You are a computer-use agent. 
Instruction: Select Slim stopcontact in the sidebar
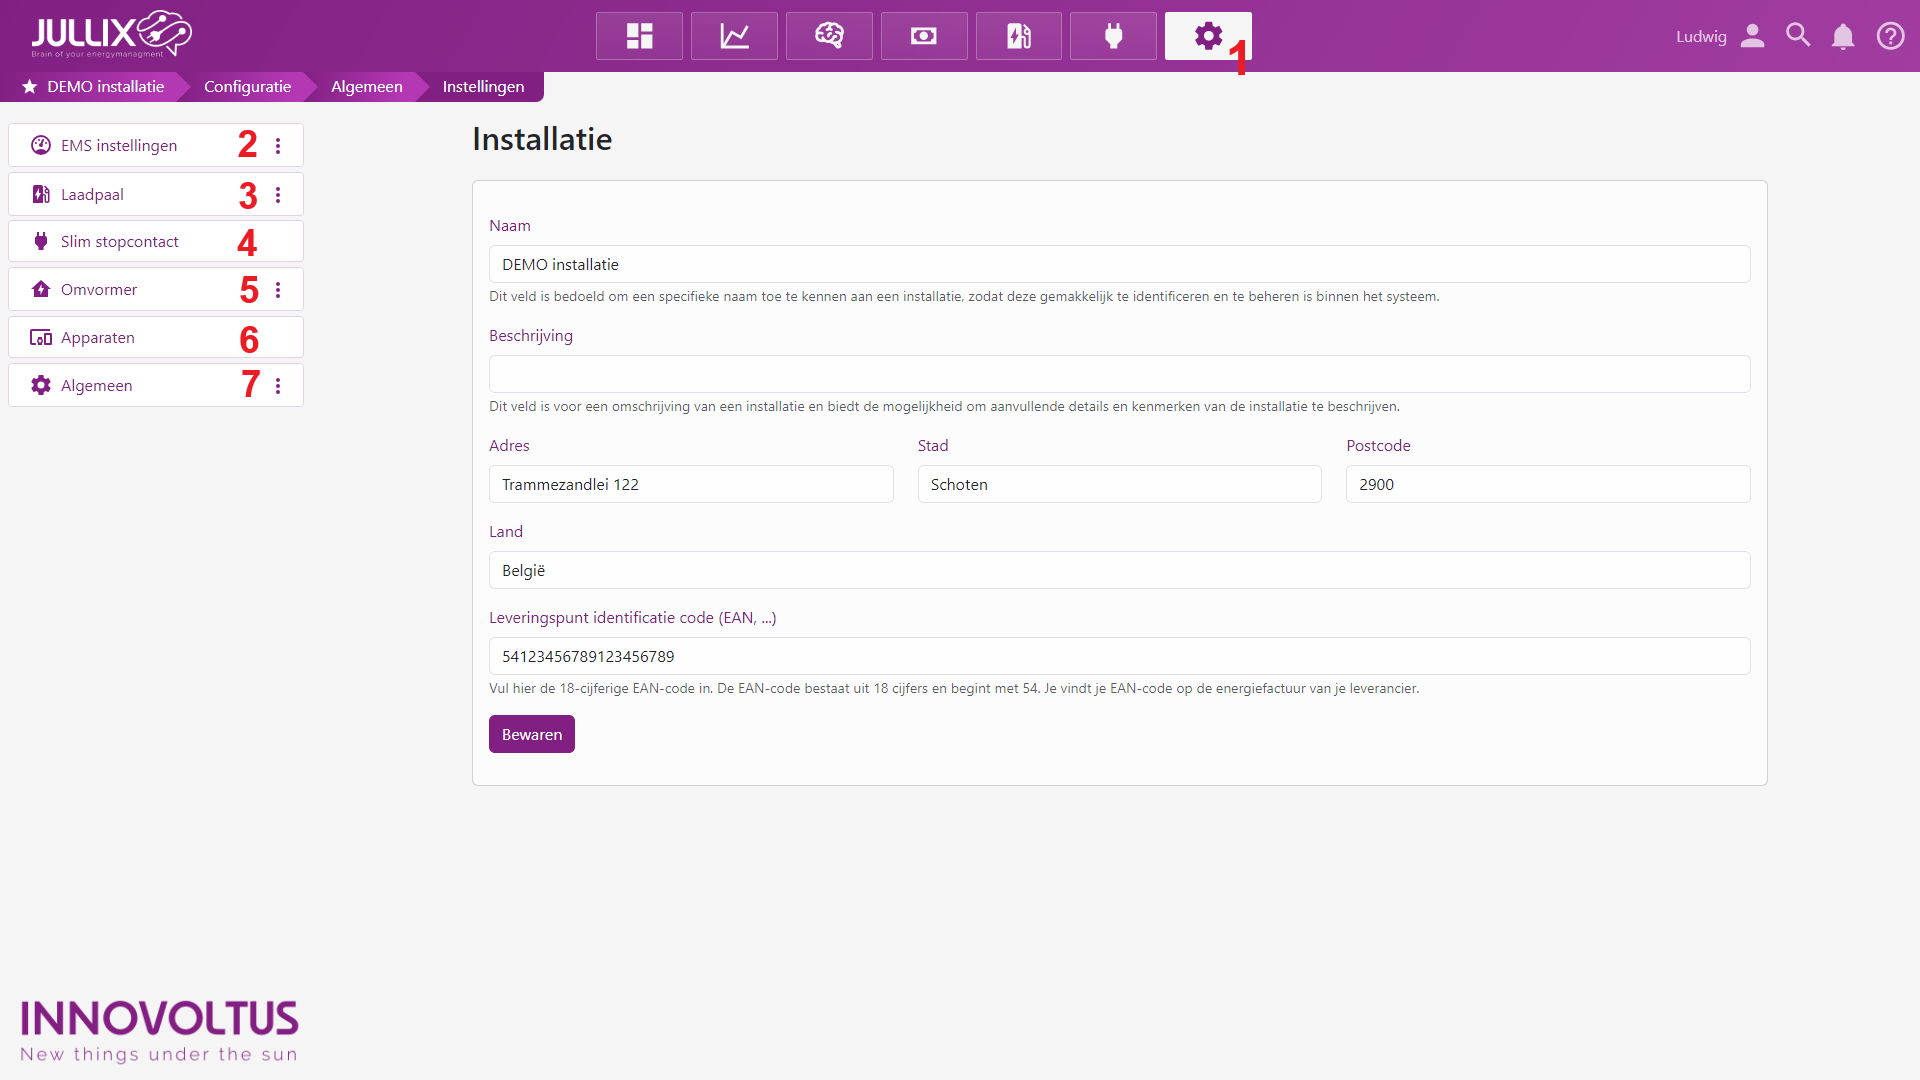(120, 242)
